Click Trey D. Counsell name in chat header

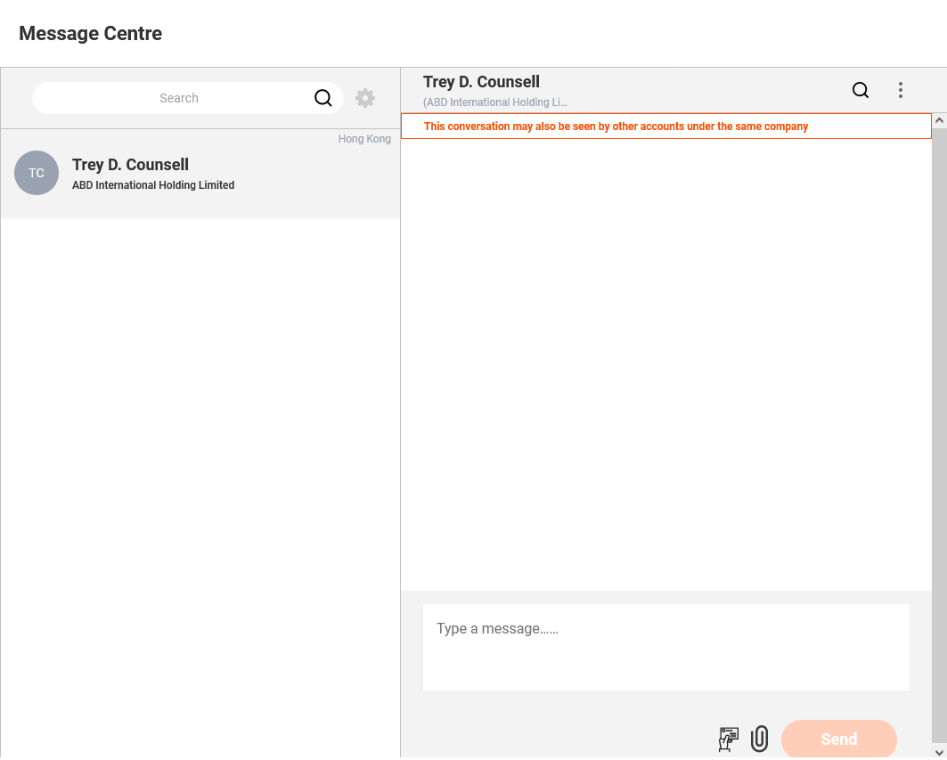(x=481, y=82)
